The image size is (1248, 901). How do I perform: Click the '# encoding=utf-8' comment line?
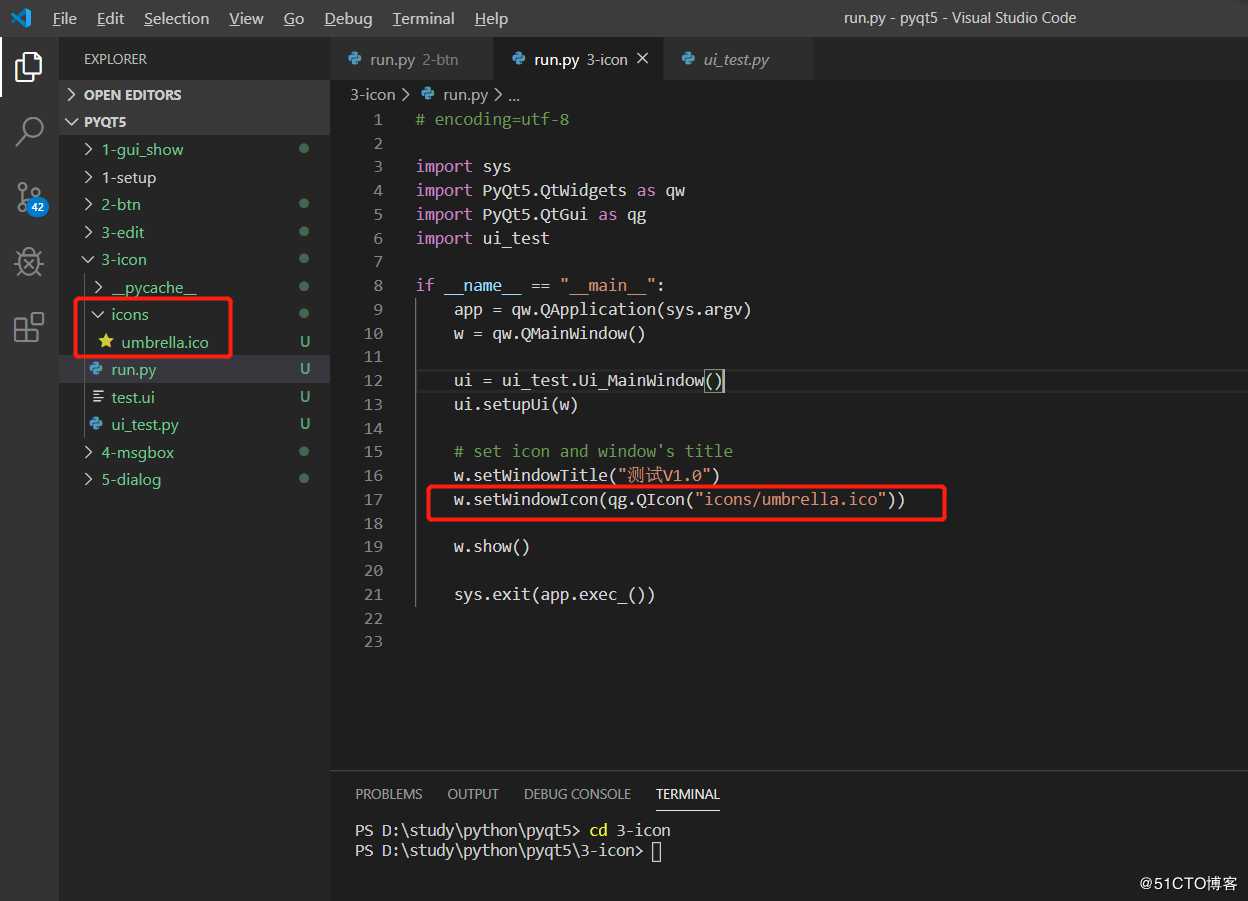point(493,119)
